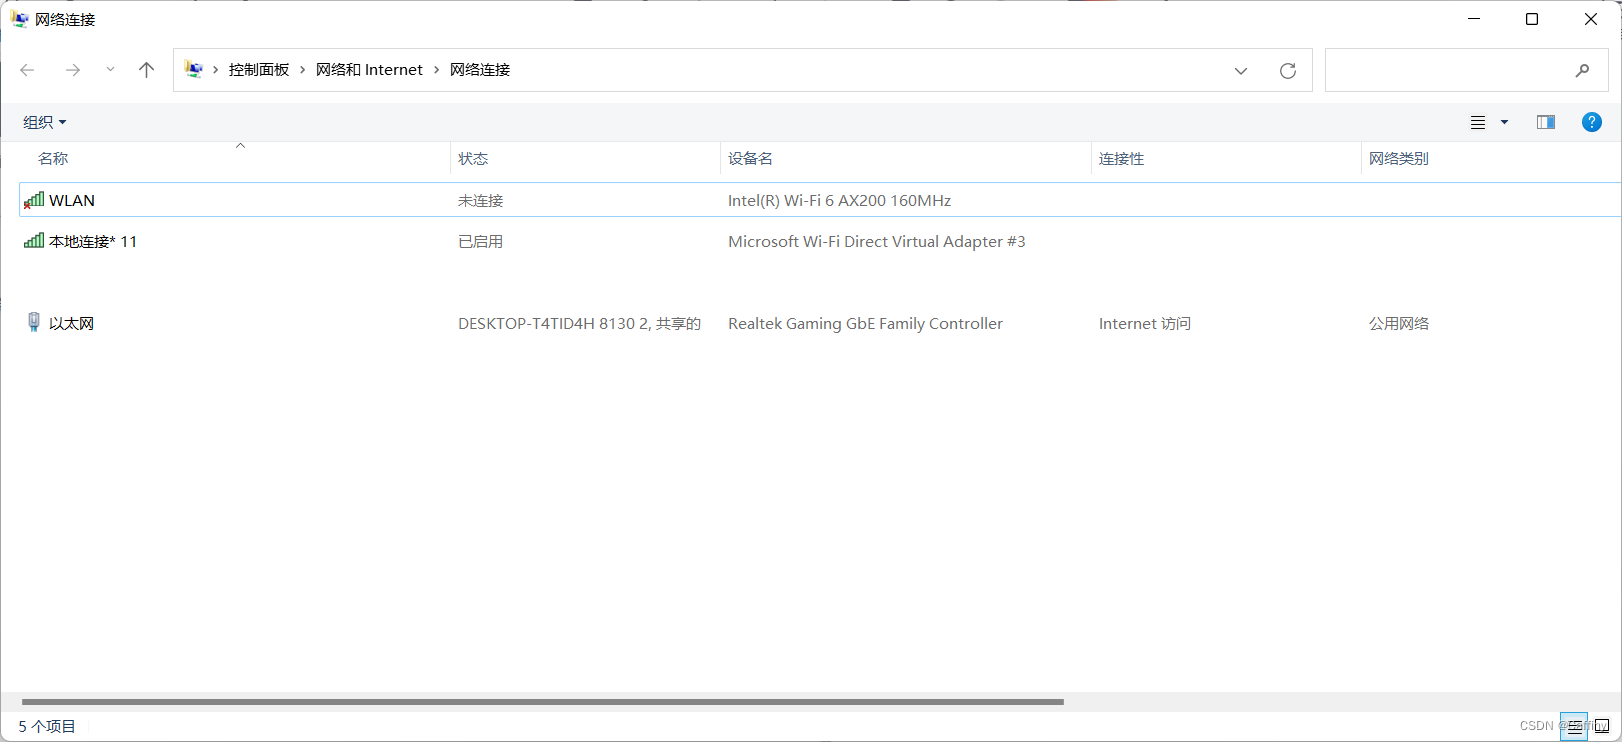Viewport: 1622px width, 742px height.
Task: Click the search magnifier icon
Action: pos(1582,70)
